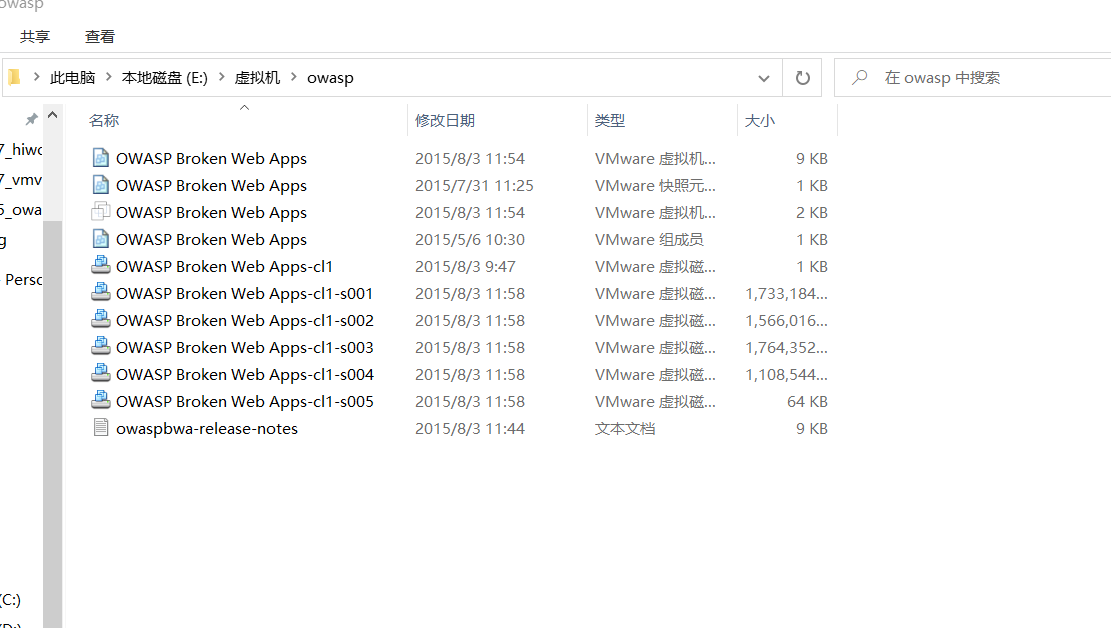1111x628 pixels.
Task: Sort files by the 大小 column header
Action: click(x=760, y=120)
